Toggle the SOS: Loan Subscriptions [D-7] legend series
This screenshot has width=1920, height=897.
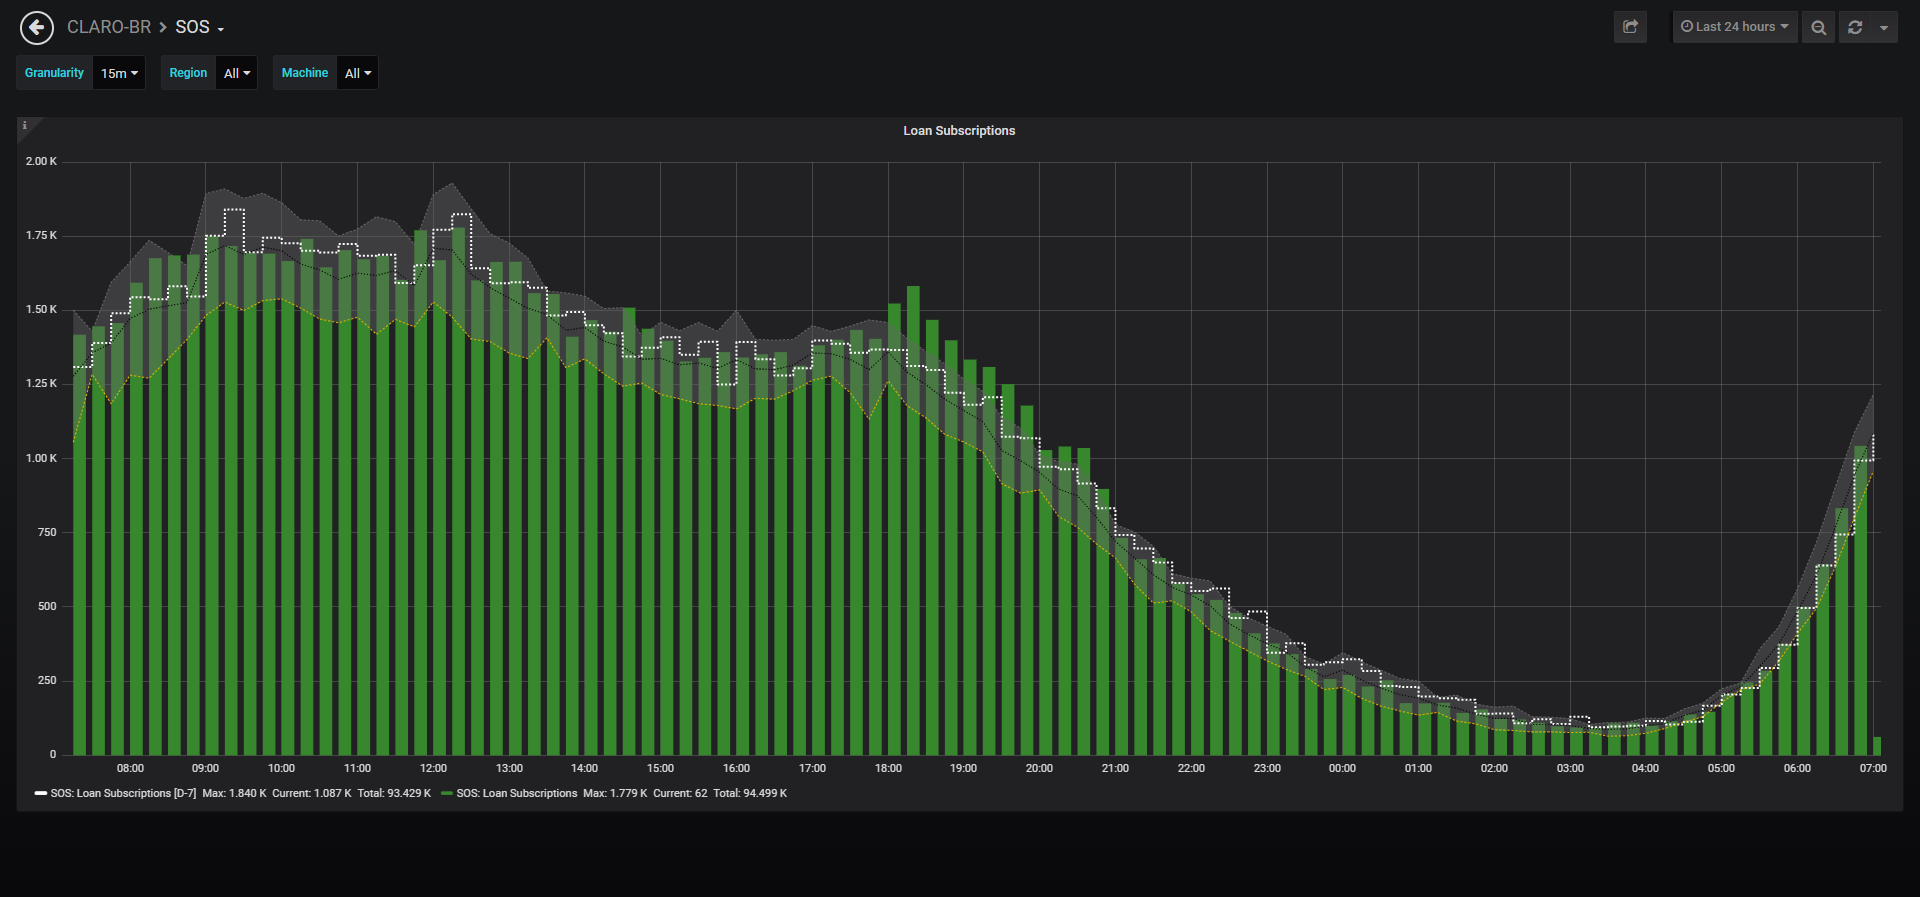pos(124,793)
